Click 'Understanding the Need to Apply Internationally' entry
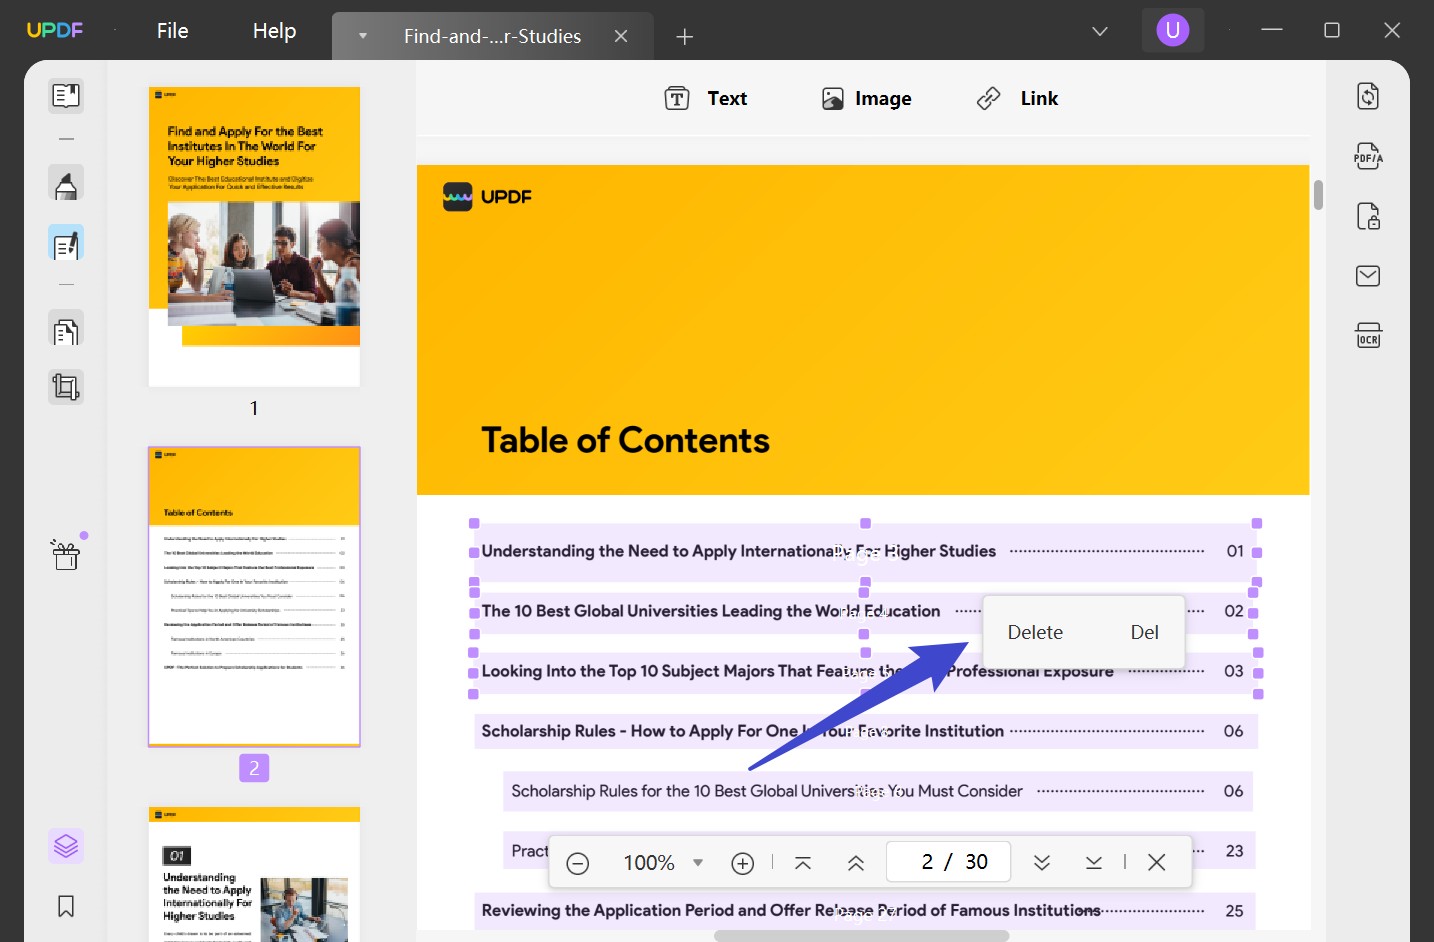The width and height of the screenshot is (1434, 942). pos(739,551)
